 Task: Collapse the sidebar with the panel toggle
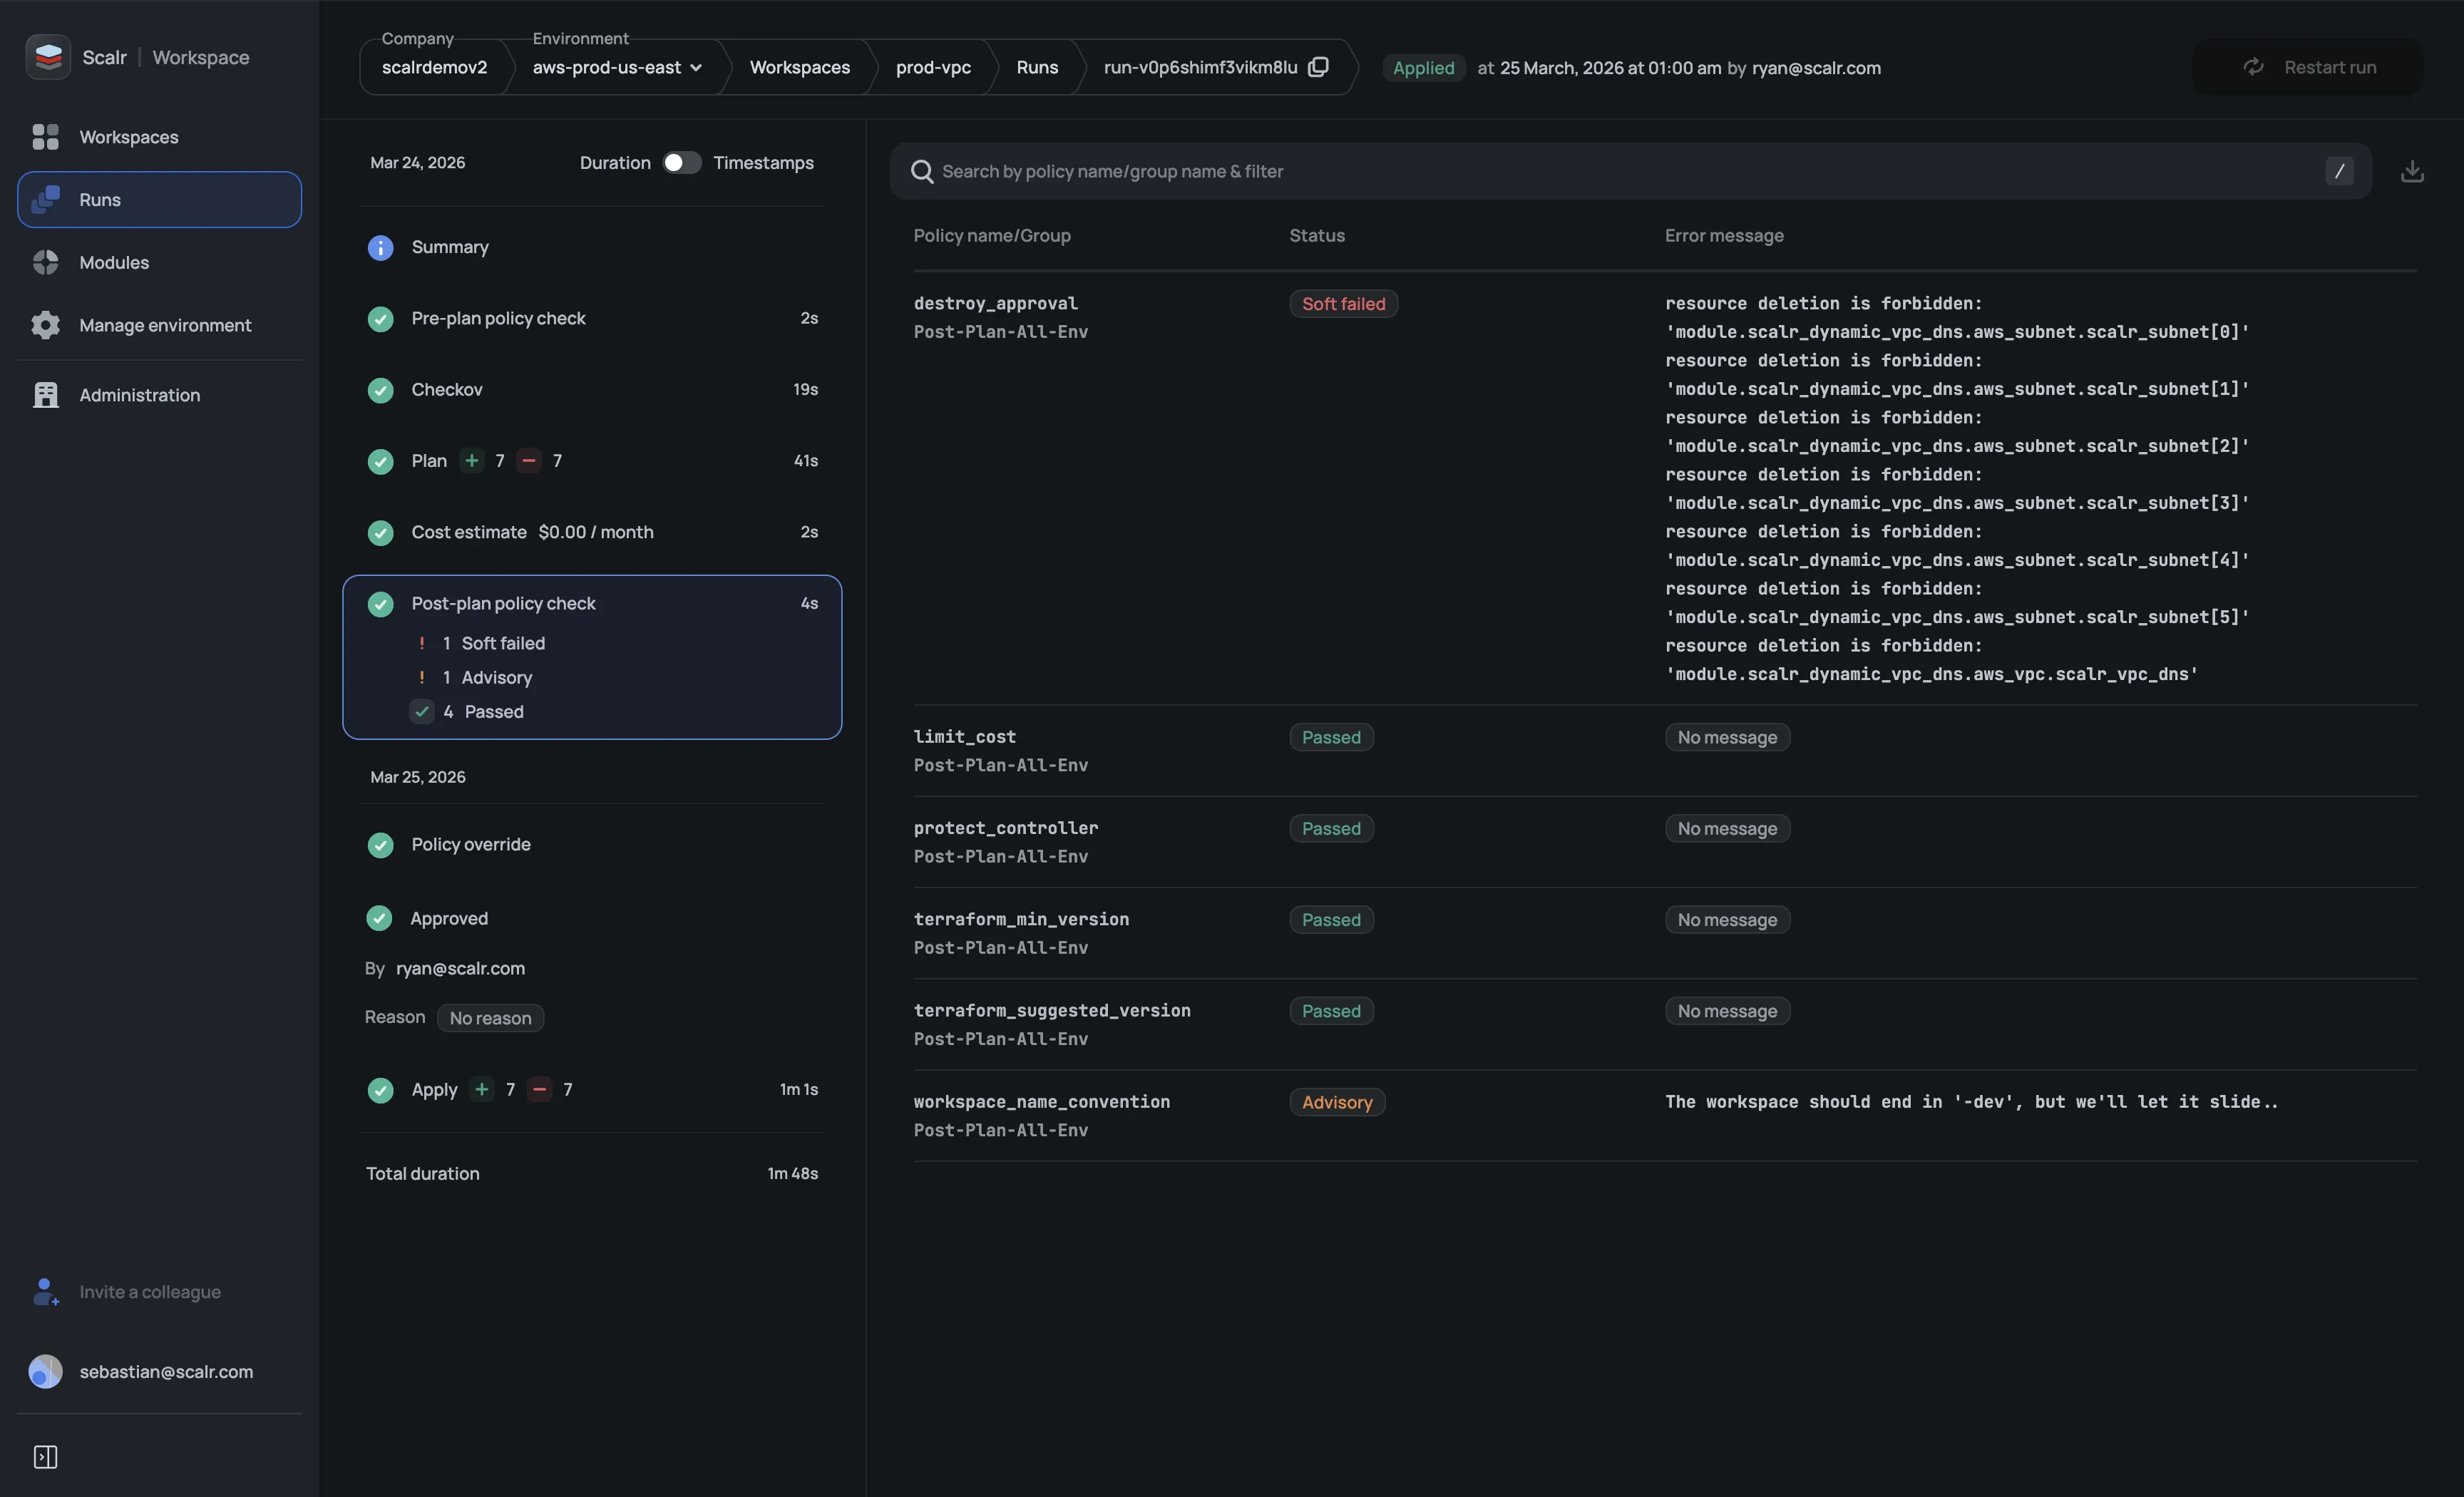tap(45, 1457)
